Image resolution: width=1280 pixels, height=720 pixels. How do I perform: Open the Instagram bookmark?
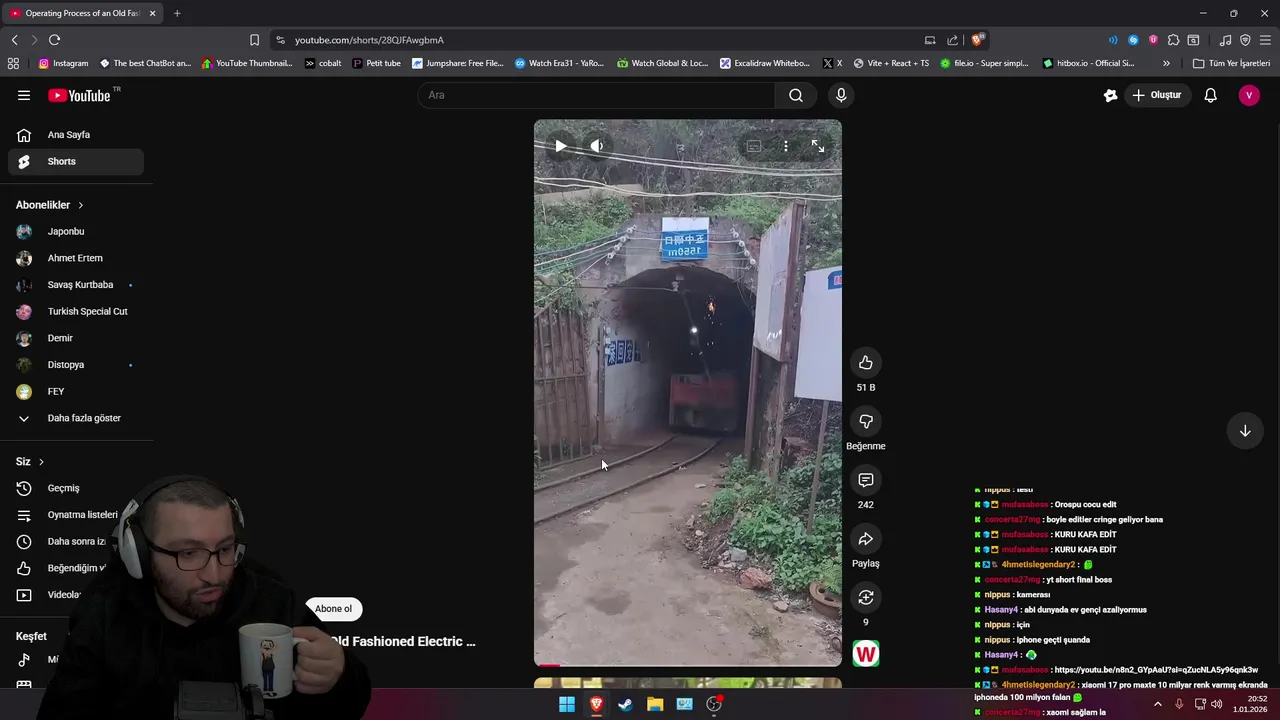63,63
